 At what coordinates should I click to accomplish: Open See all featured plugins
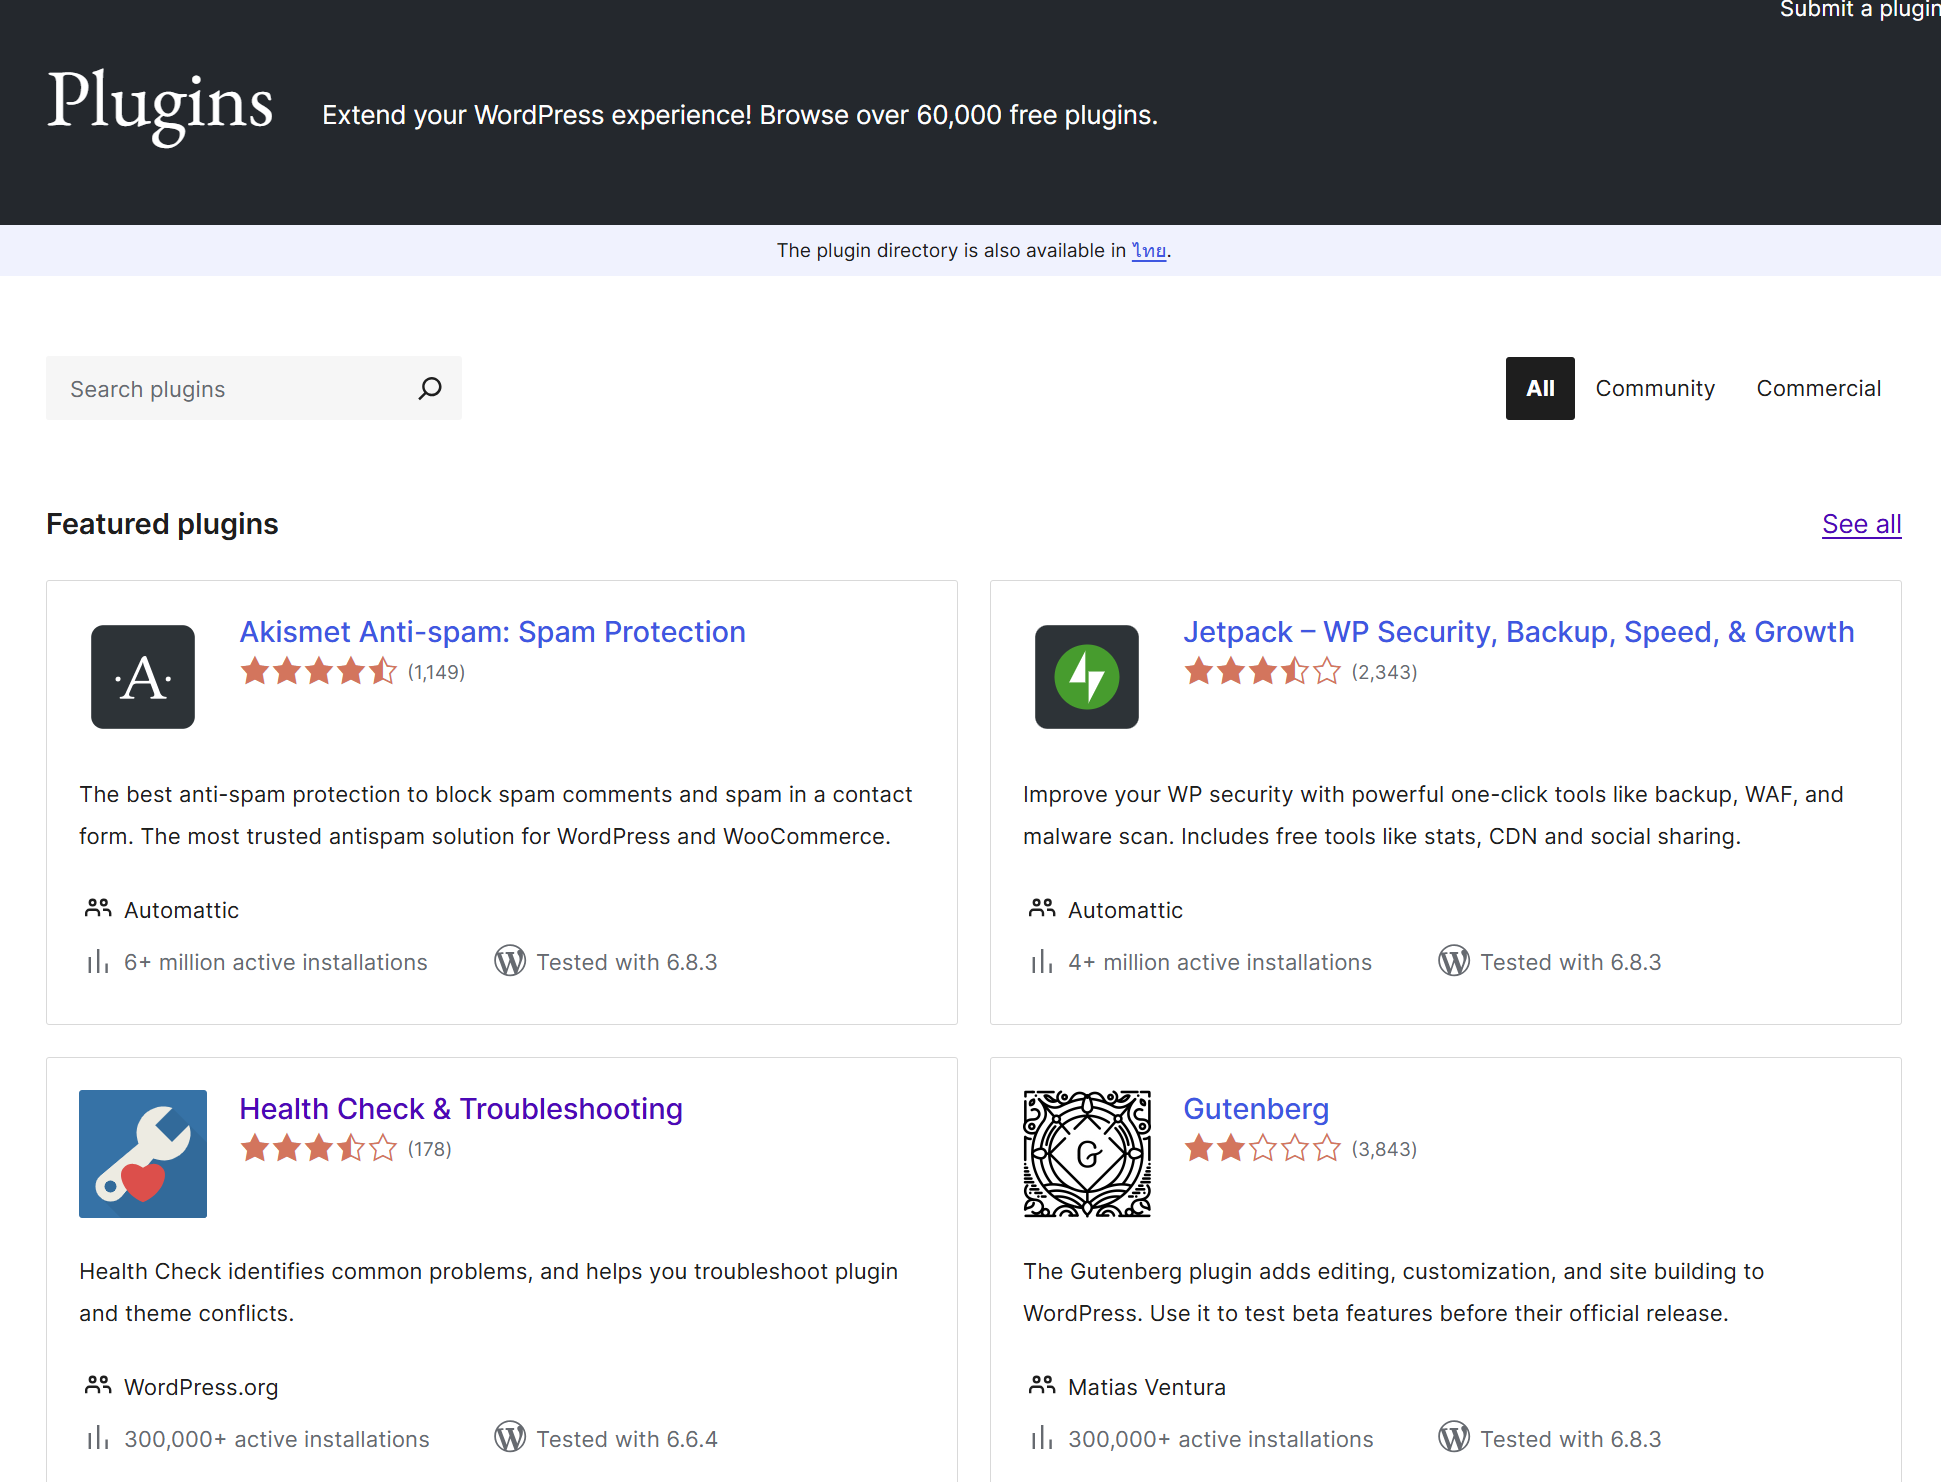coord(1861,524)
